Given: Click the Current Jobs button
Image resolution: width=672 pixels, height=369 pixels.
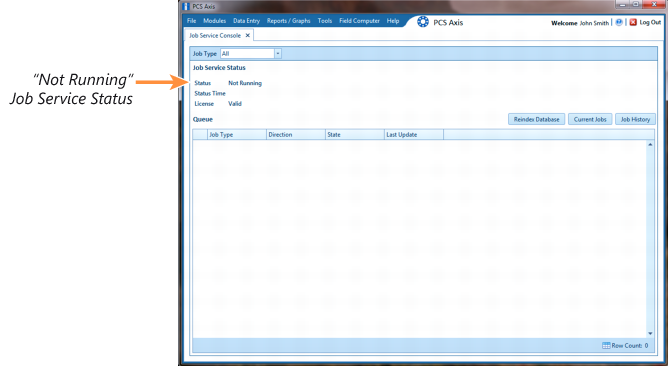Looking at the screenshot, I should [590, 119].
